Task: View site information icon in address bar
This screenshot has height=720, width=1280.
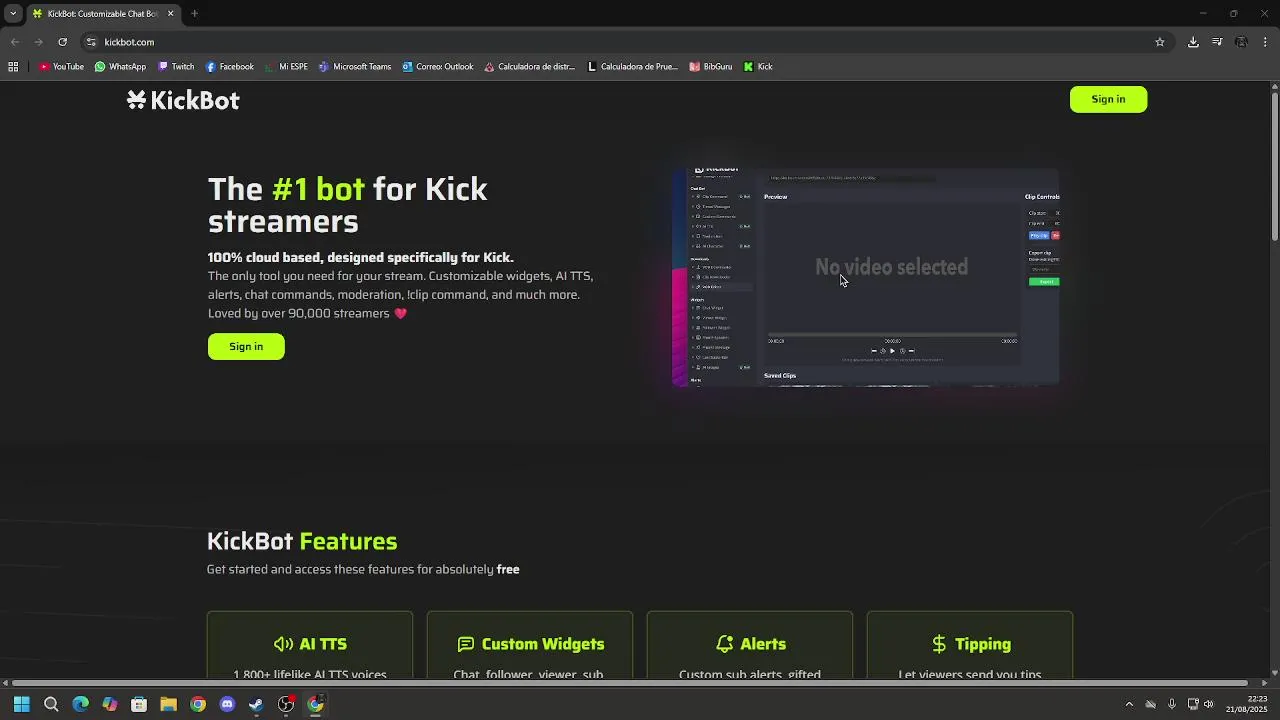Action: (x=91, y=42)
